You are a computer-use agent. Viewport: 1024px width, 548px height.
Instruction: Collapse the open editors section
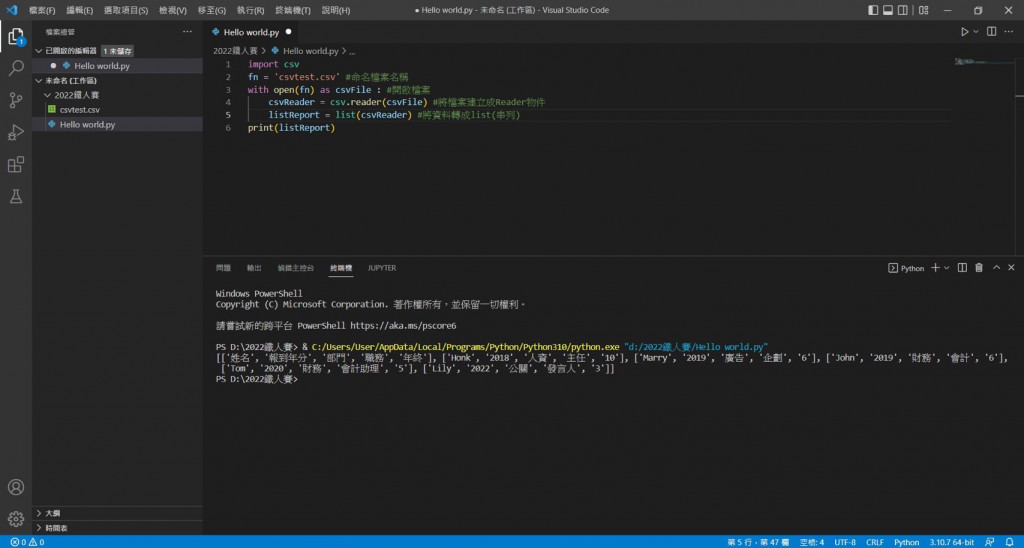pos(39,50)
